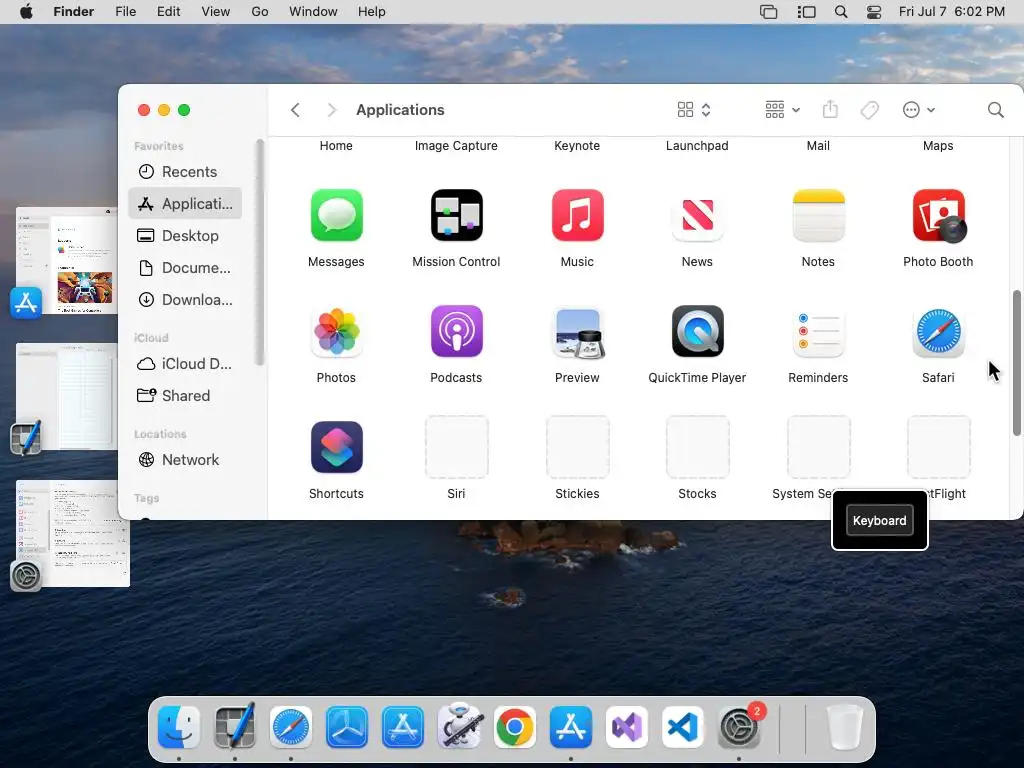1024x768 pixels.
Task: Click the 'Launchpad' label
Action: [x=697, y=146]
